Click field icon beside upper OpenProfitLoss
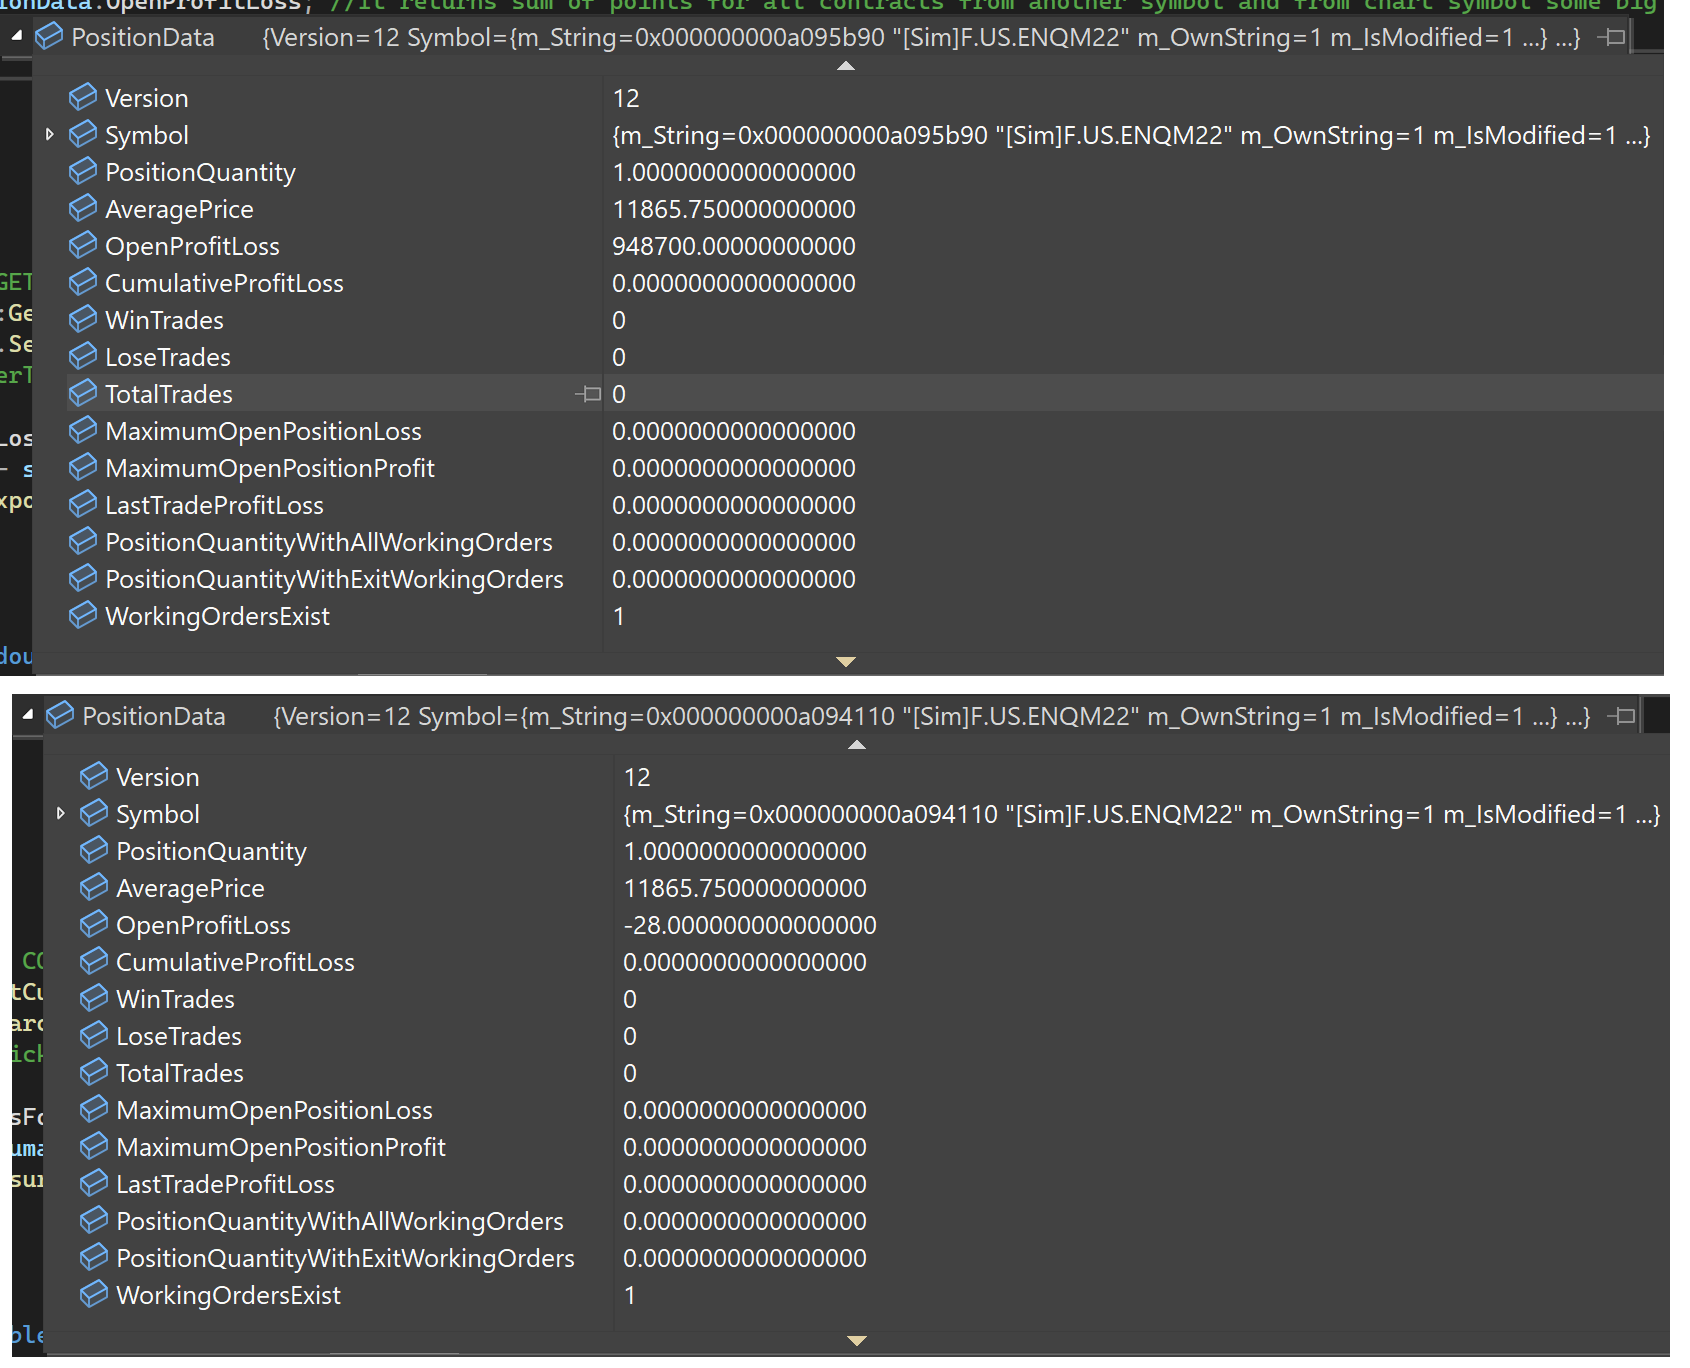This screenshot has width=1690, height=1368. pos(83,245)
